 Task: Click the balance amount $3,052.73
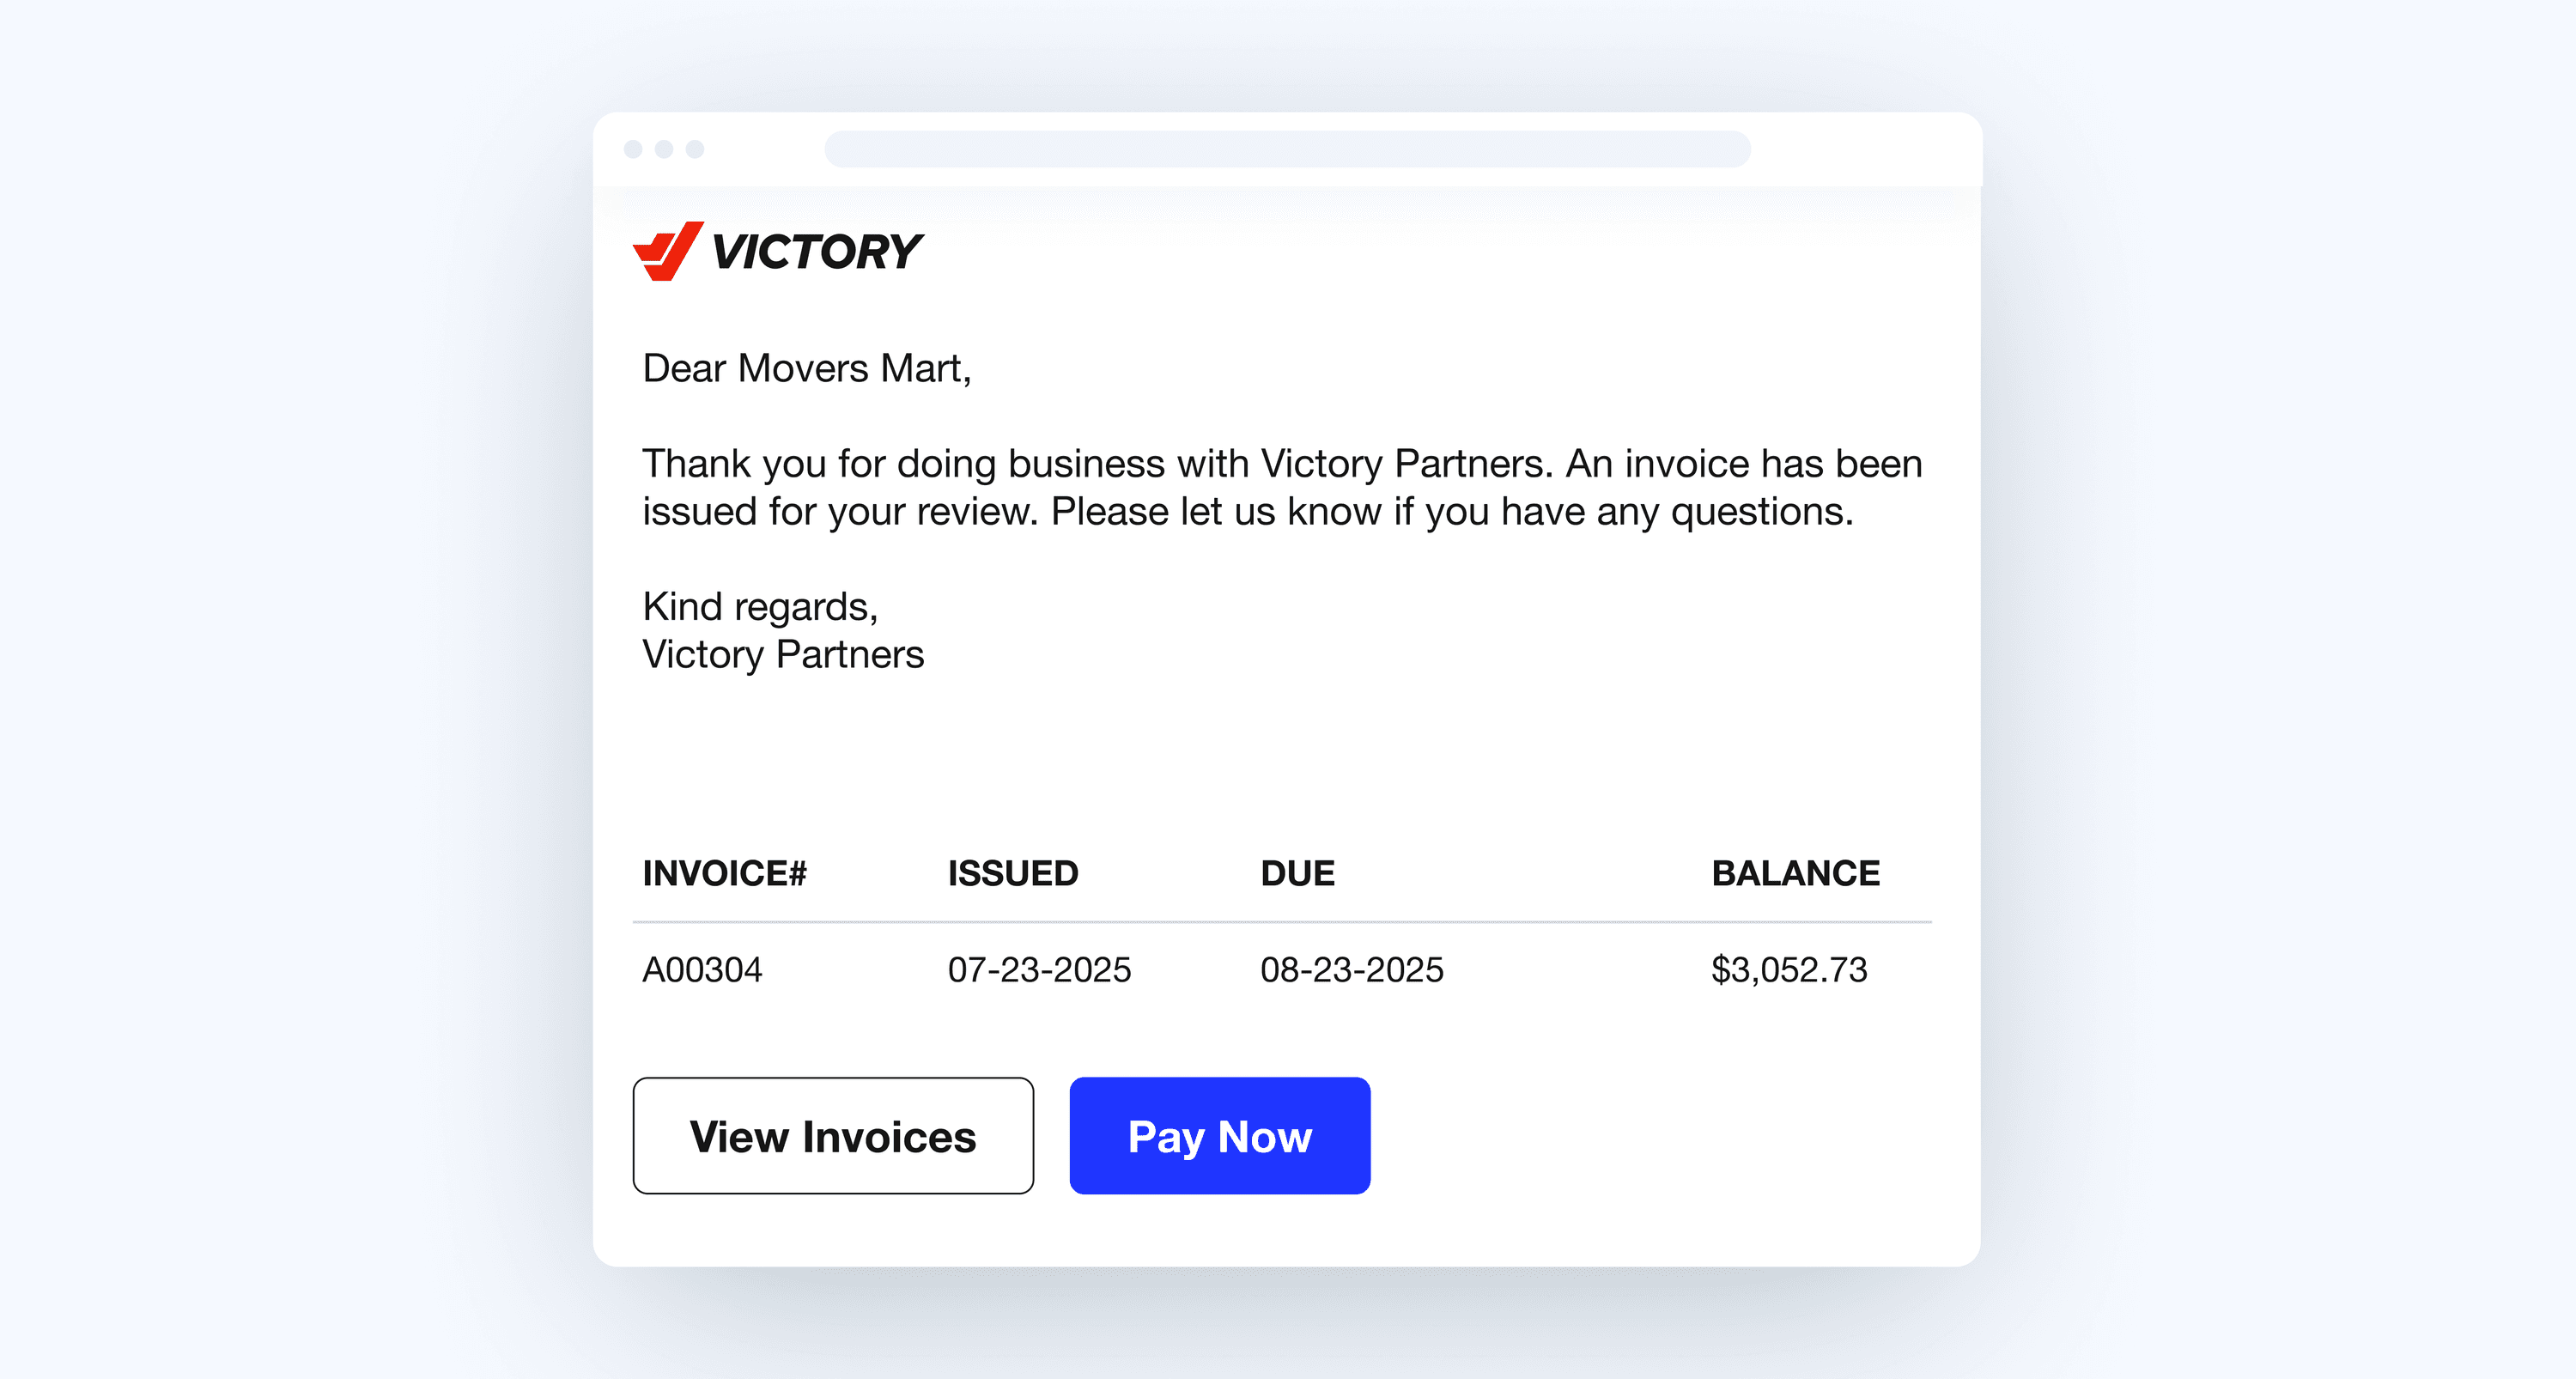[x=1789, y=969]
